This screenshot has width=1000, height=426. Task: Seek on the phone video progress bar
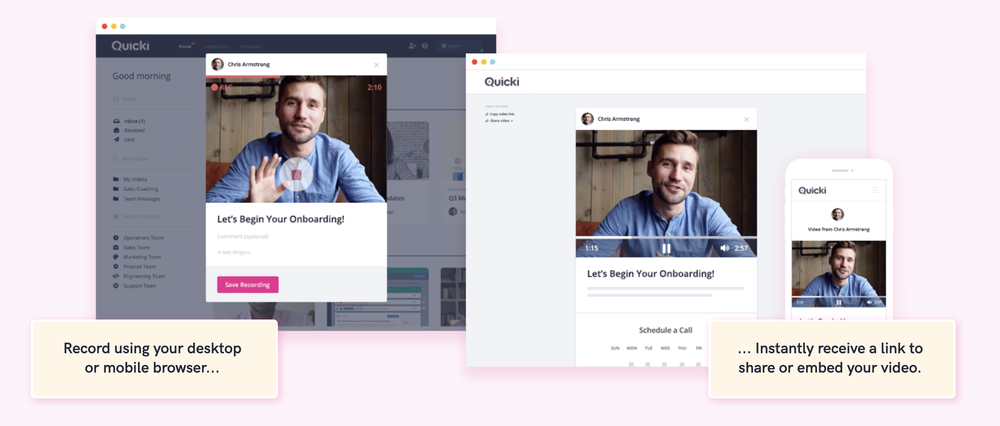click(x=839, y=297)
